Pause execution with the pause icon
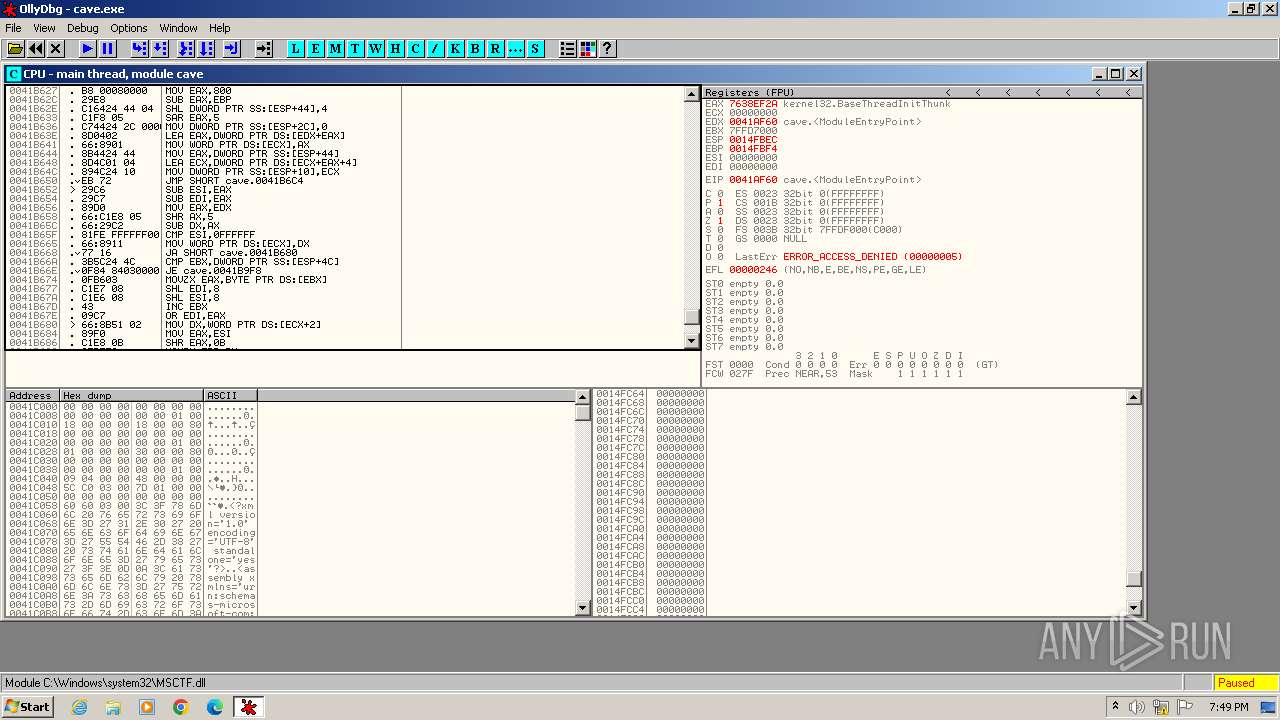This screenshot has width=1280, height=720. [108, 48]
